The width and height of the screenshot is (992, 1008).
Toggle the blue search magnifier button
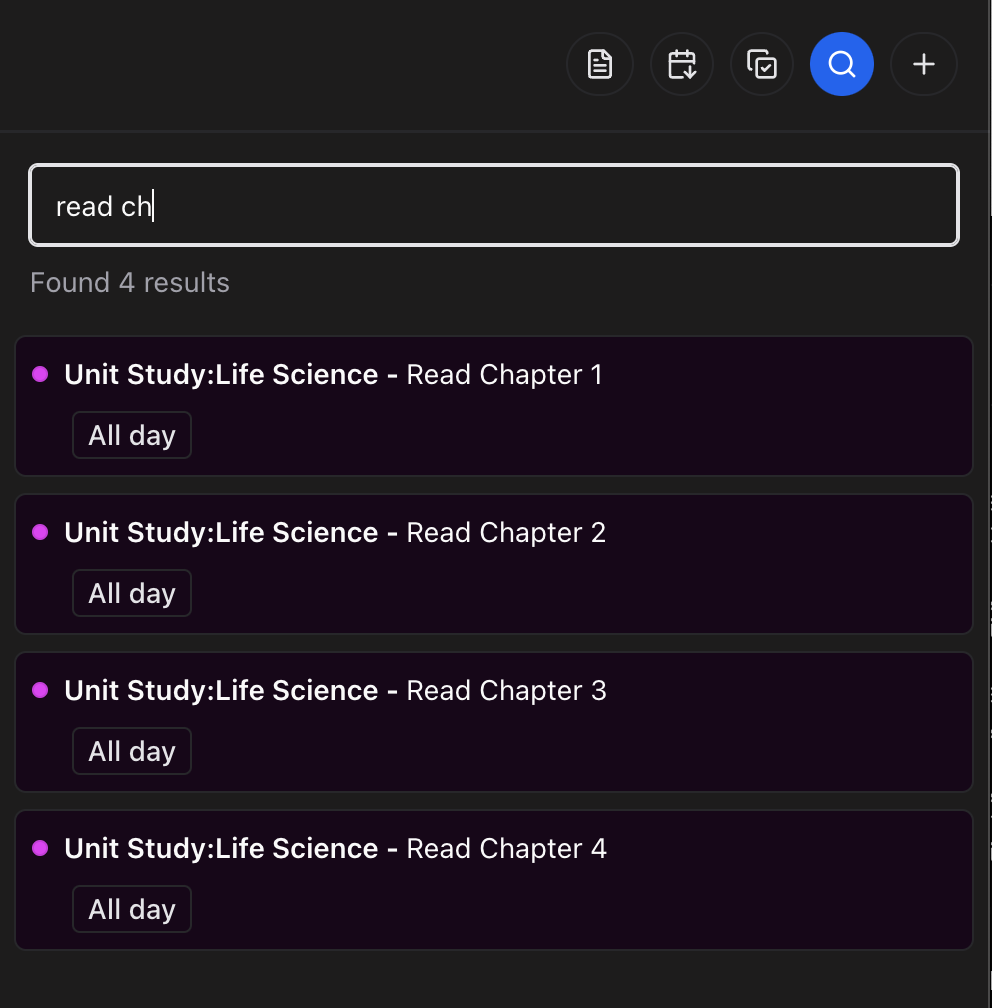(842, 65)
